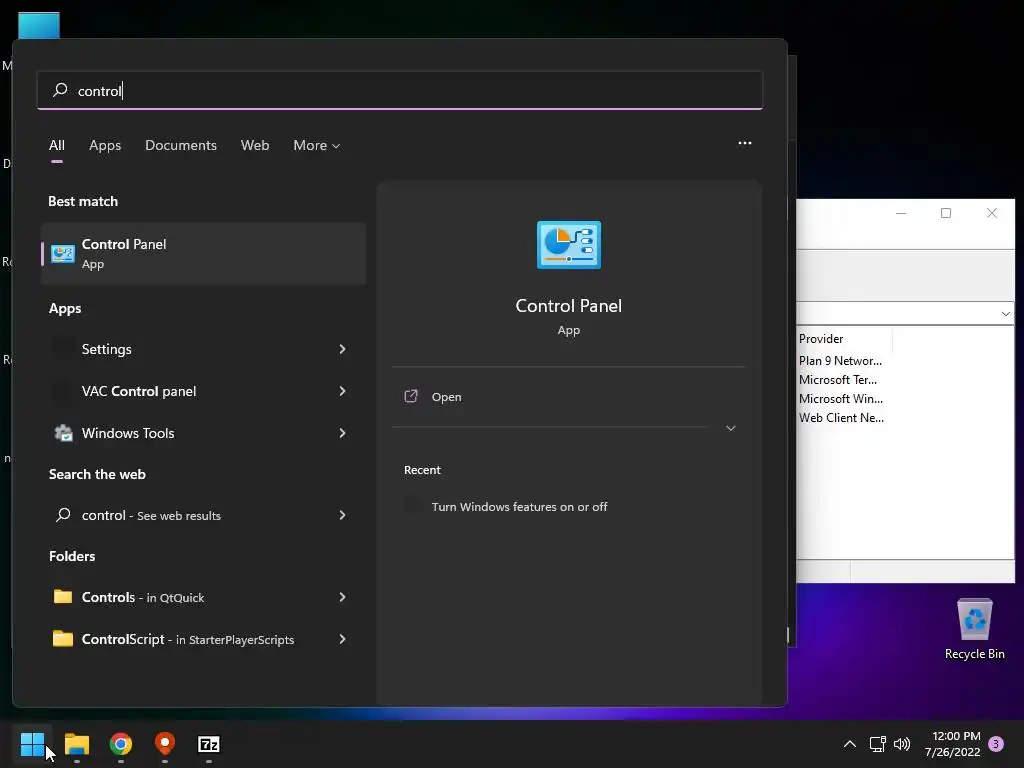
Task: Click the web result magnifier icon
Action: pos(63,515)
